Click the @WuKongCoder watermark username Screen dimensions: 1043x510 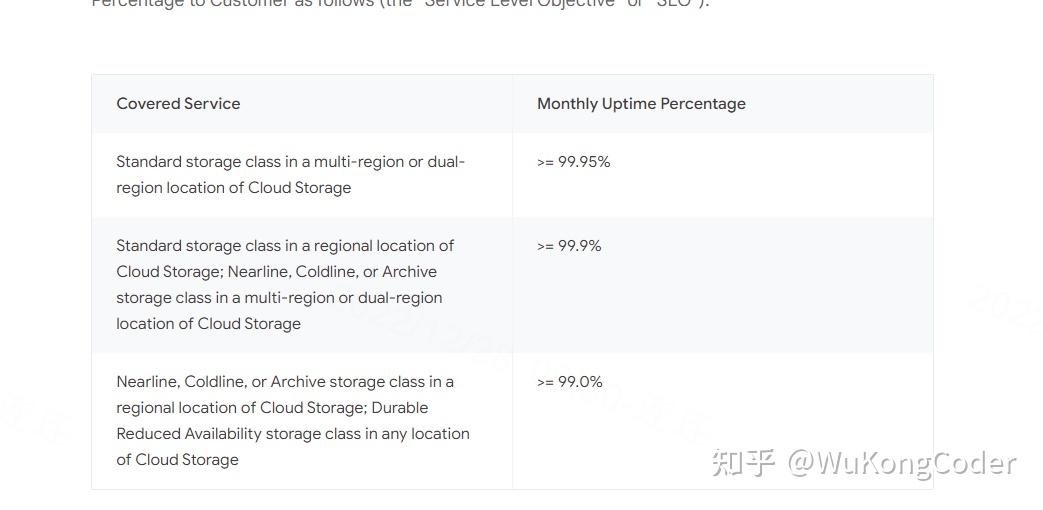click(x=902, y=463)
